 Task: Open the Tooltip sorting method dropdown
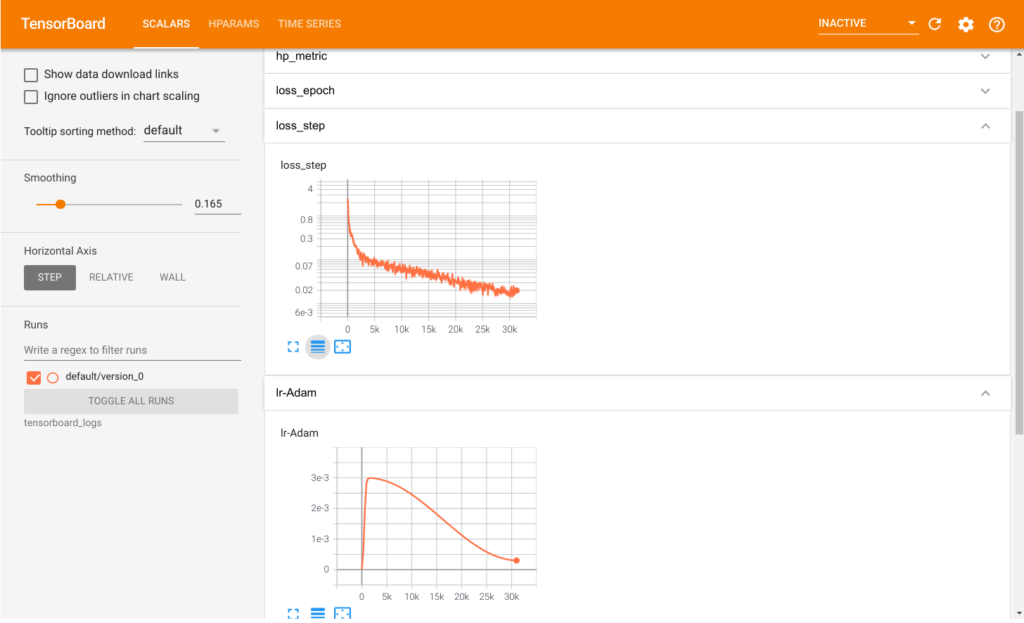pos(184,130)
